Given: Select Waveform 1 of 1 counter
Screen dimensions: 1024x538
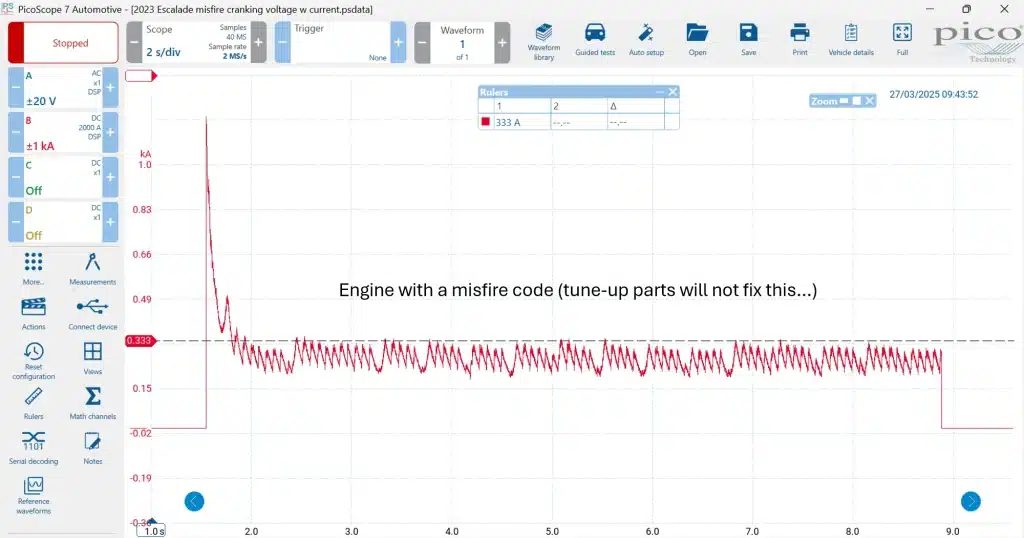Looking at the screenshot, I should (462, 43).
